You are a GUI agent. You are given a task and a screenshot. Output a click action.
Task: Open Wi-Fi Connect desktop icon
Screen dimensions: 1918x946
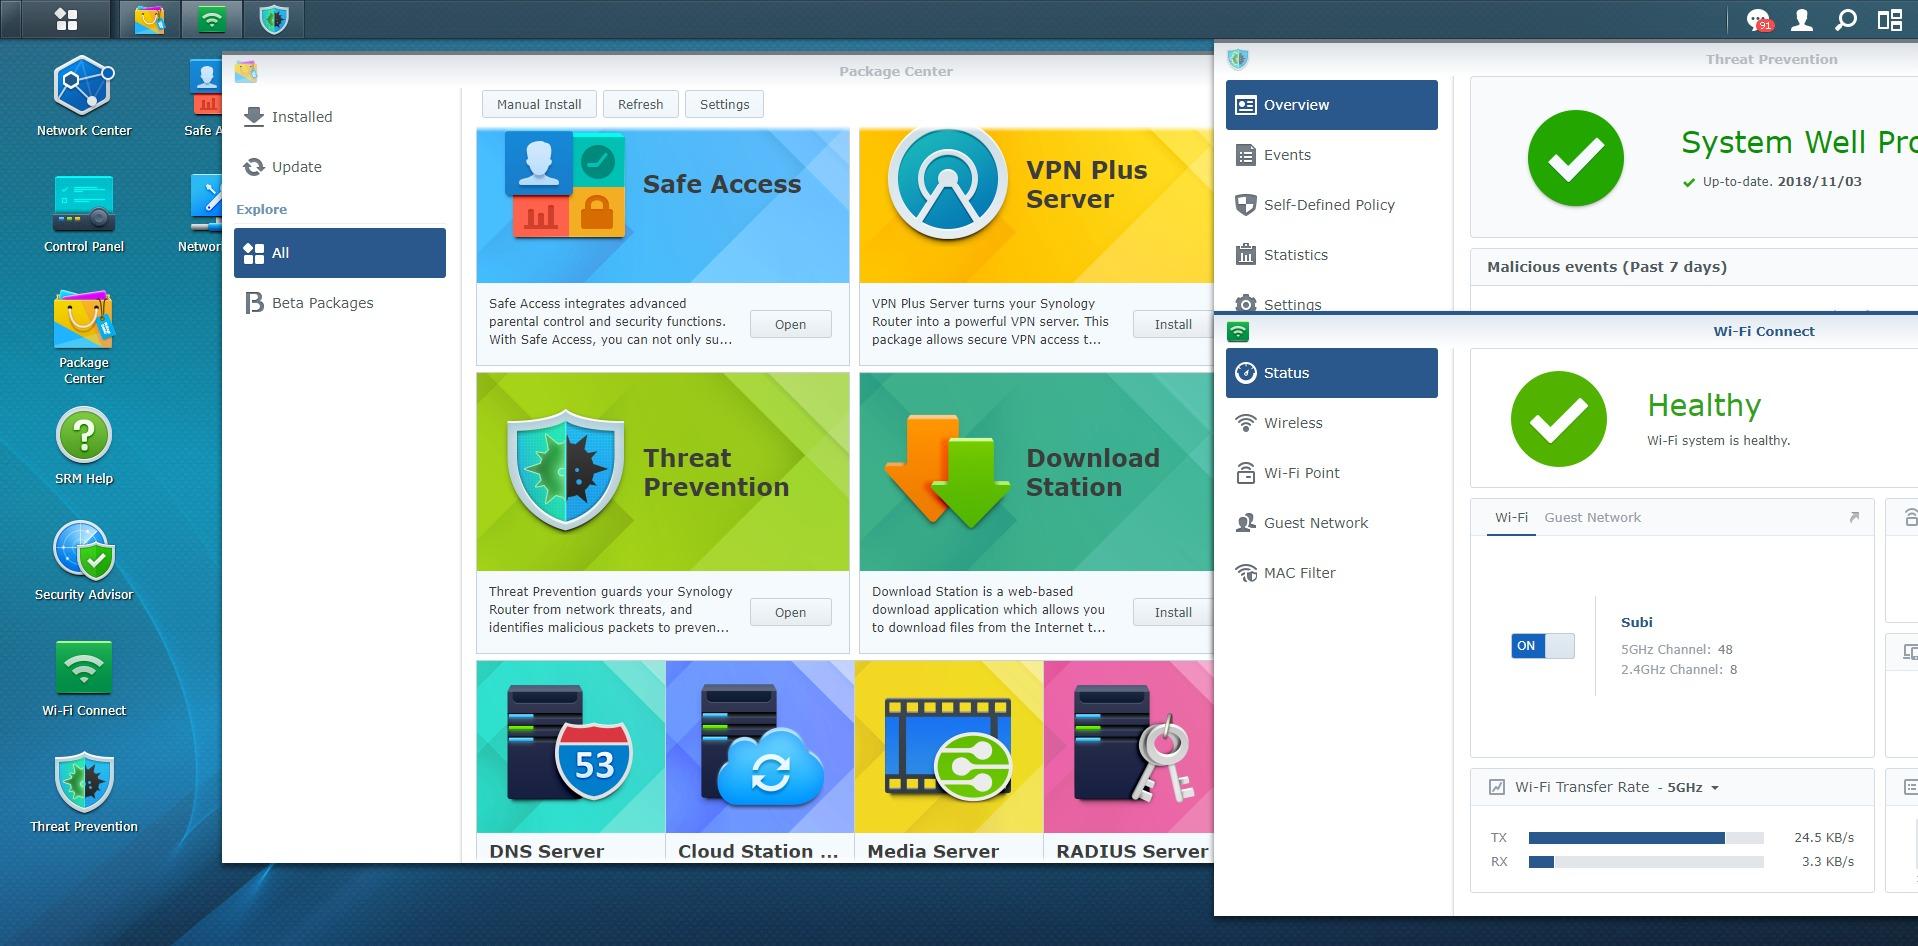tap(84, 677)
